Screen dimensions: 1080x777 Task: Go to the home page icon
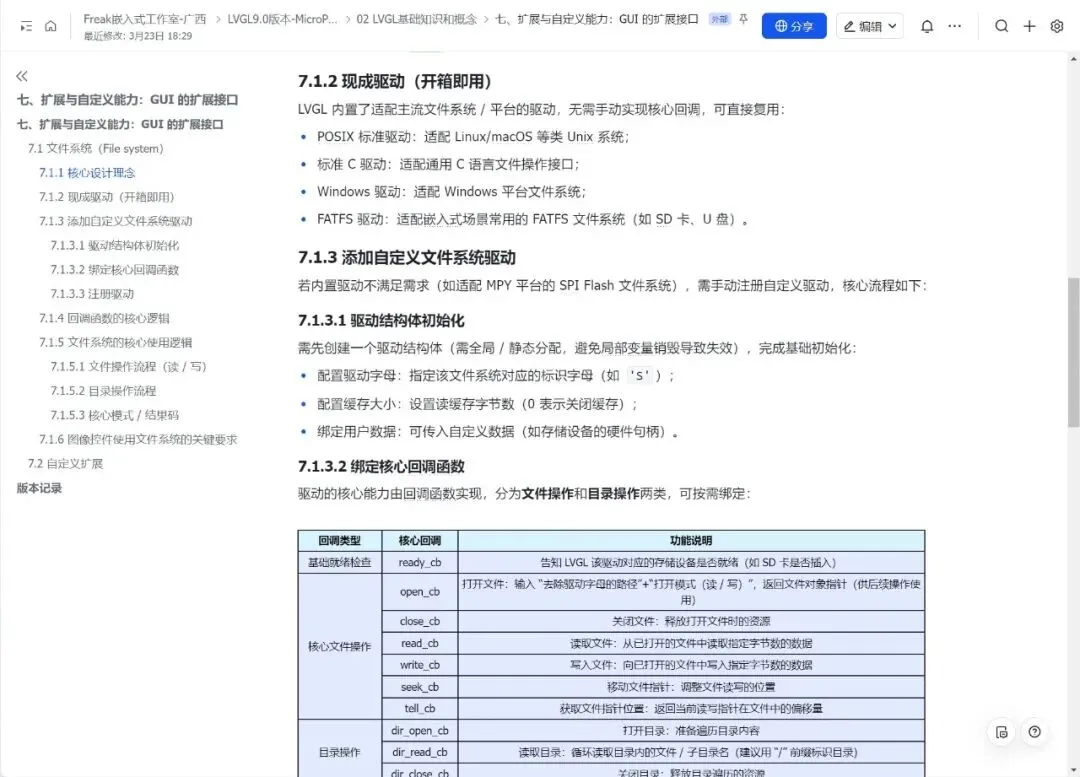click(50, 26)
